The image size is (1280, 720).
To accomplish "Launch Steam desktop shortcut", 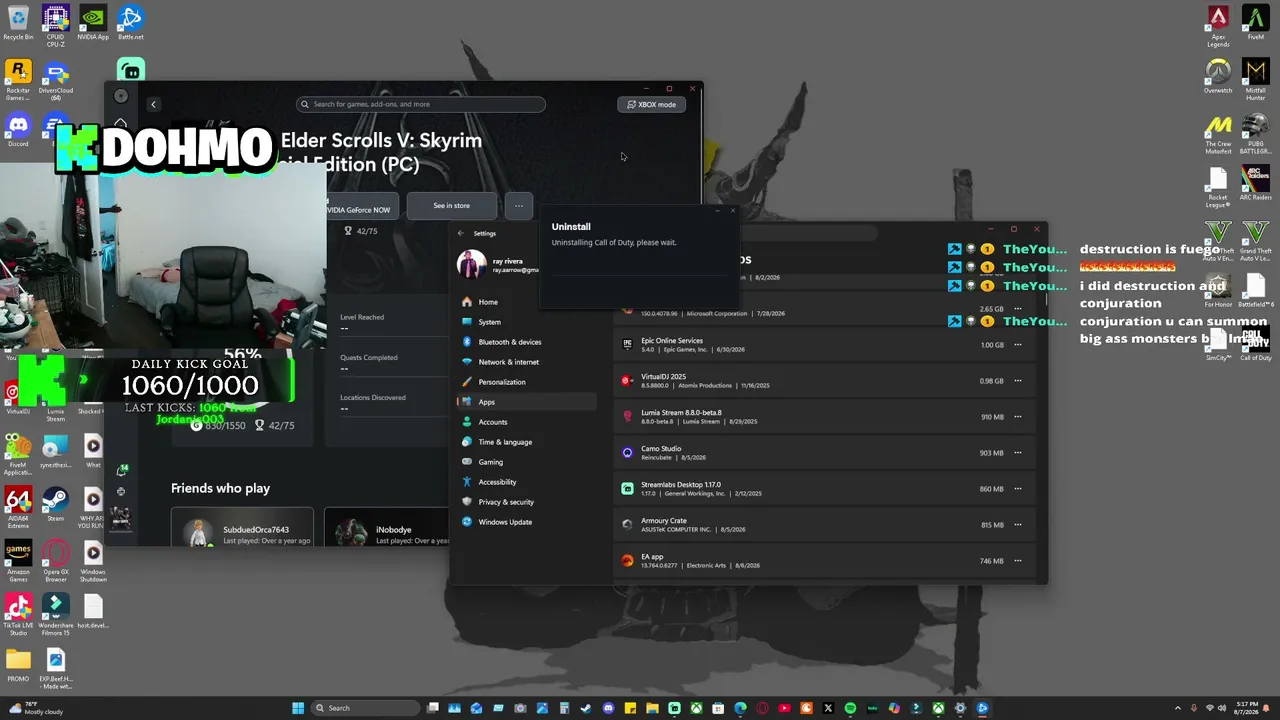I will (55, 504).
